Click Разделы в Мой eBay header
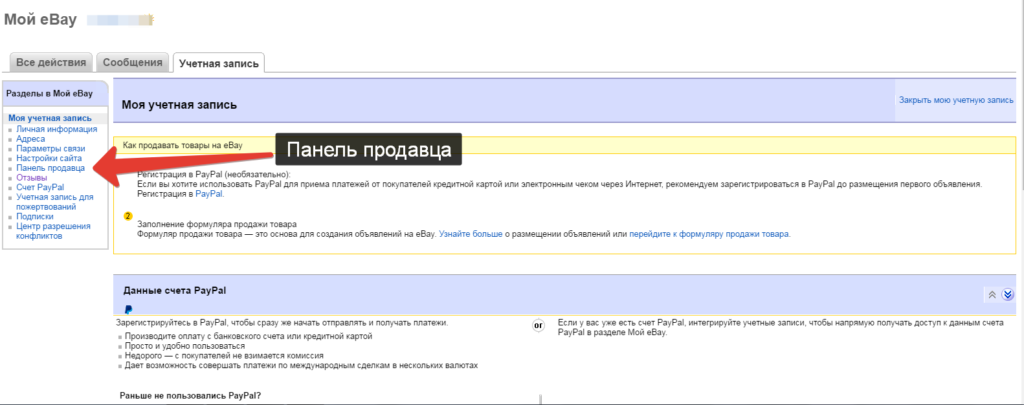The image size is (1024, 405). (50, 93)
